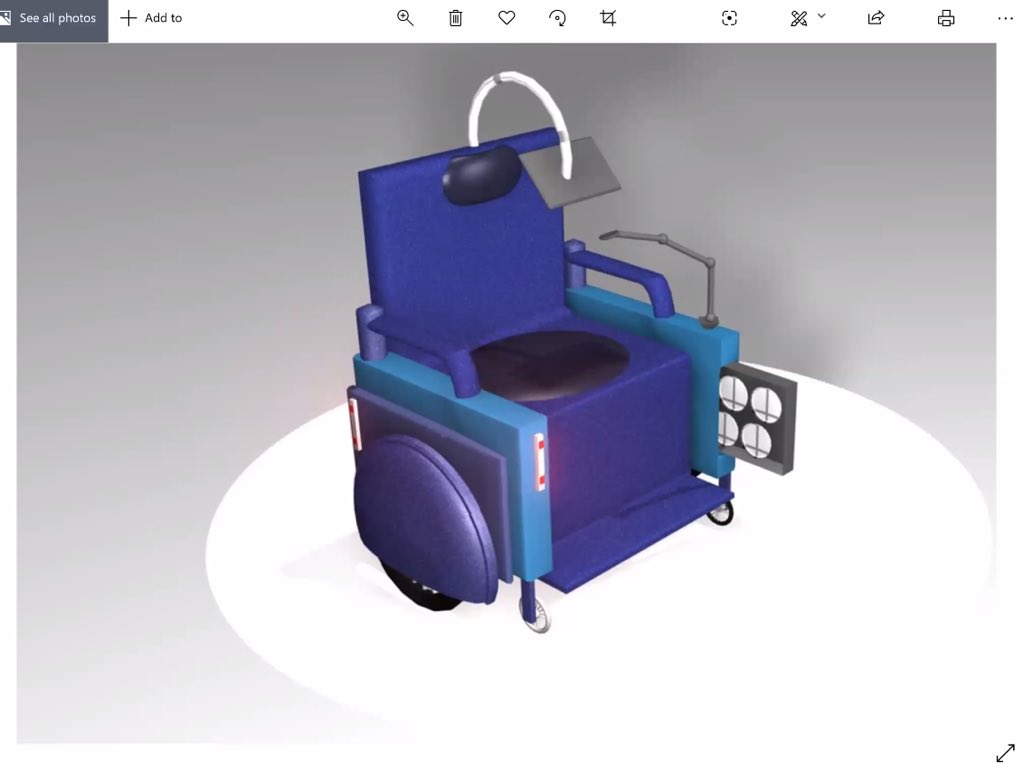This screenshot has height=763, width=1024.
Task: Delete the photo with the trash icon
Action: [x=456, y=18]
